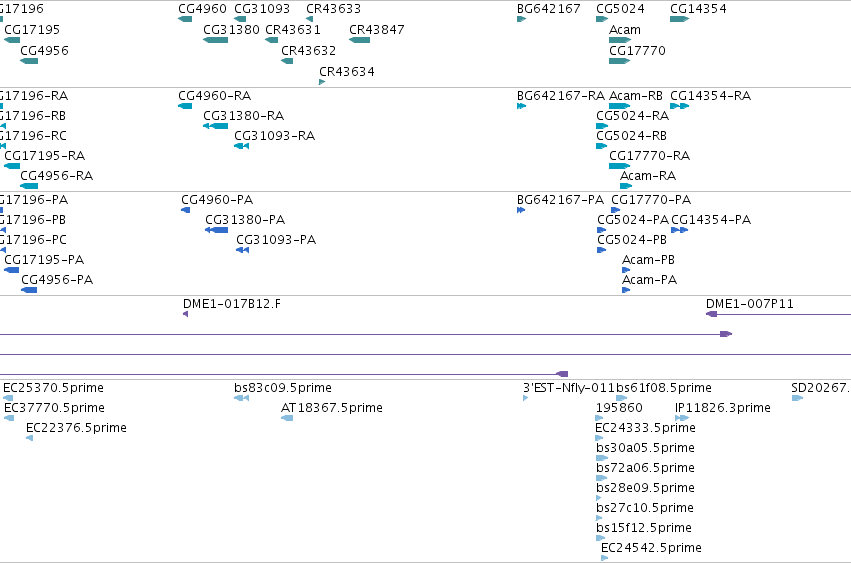Open the CG17195 gene label
The width and height of the screenshot is (851, 563).
tap(32, 30)
